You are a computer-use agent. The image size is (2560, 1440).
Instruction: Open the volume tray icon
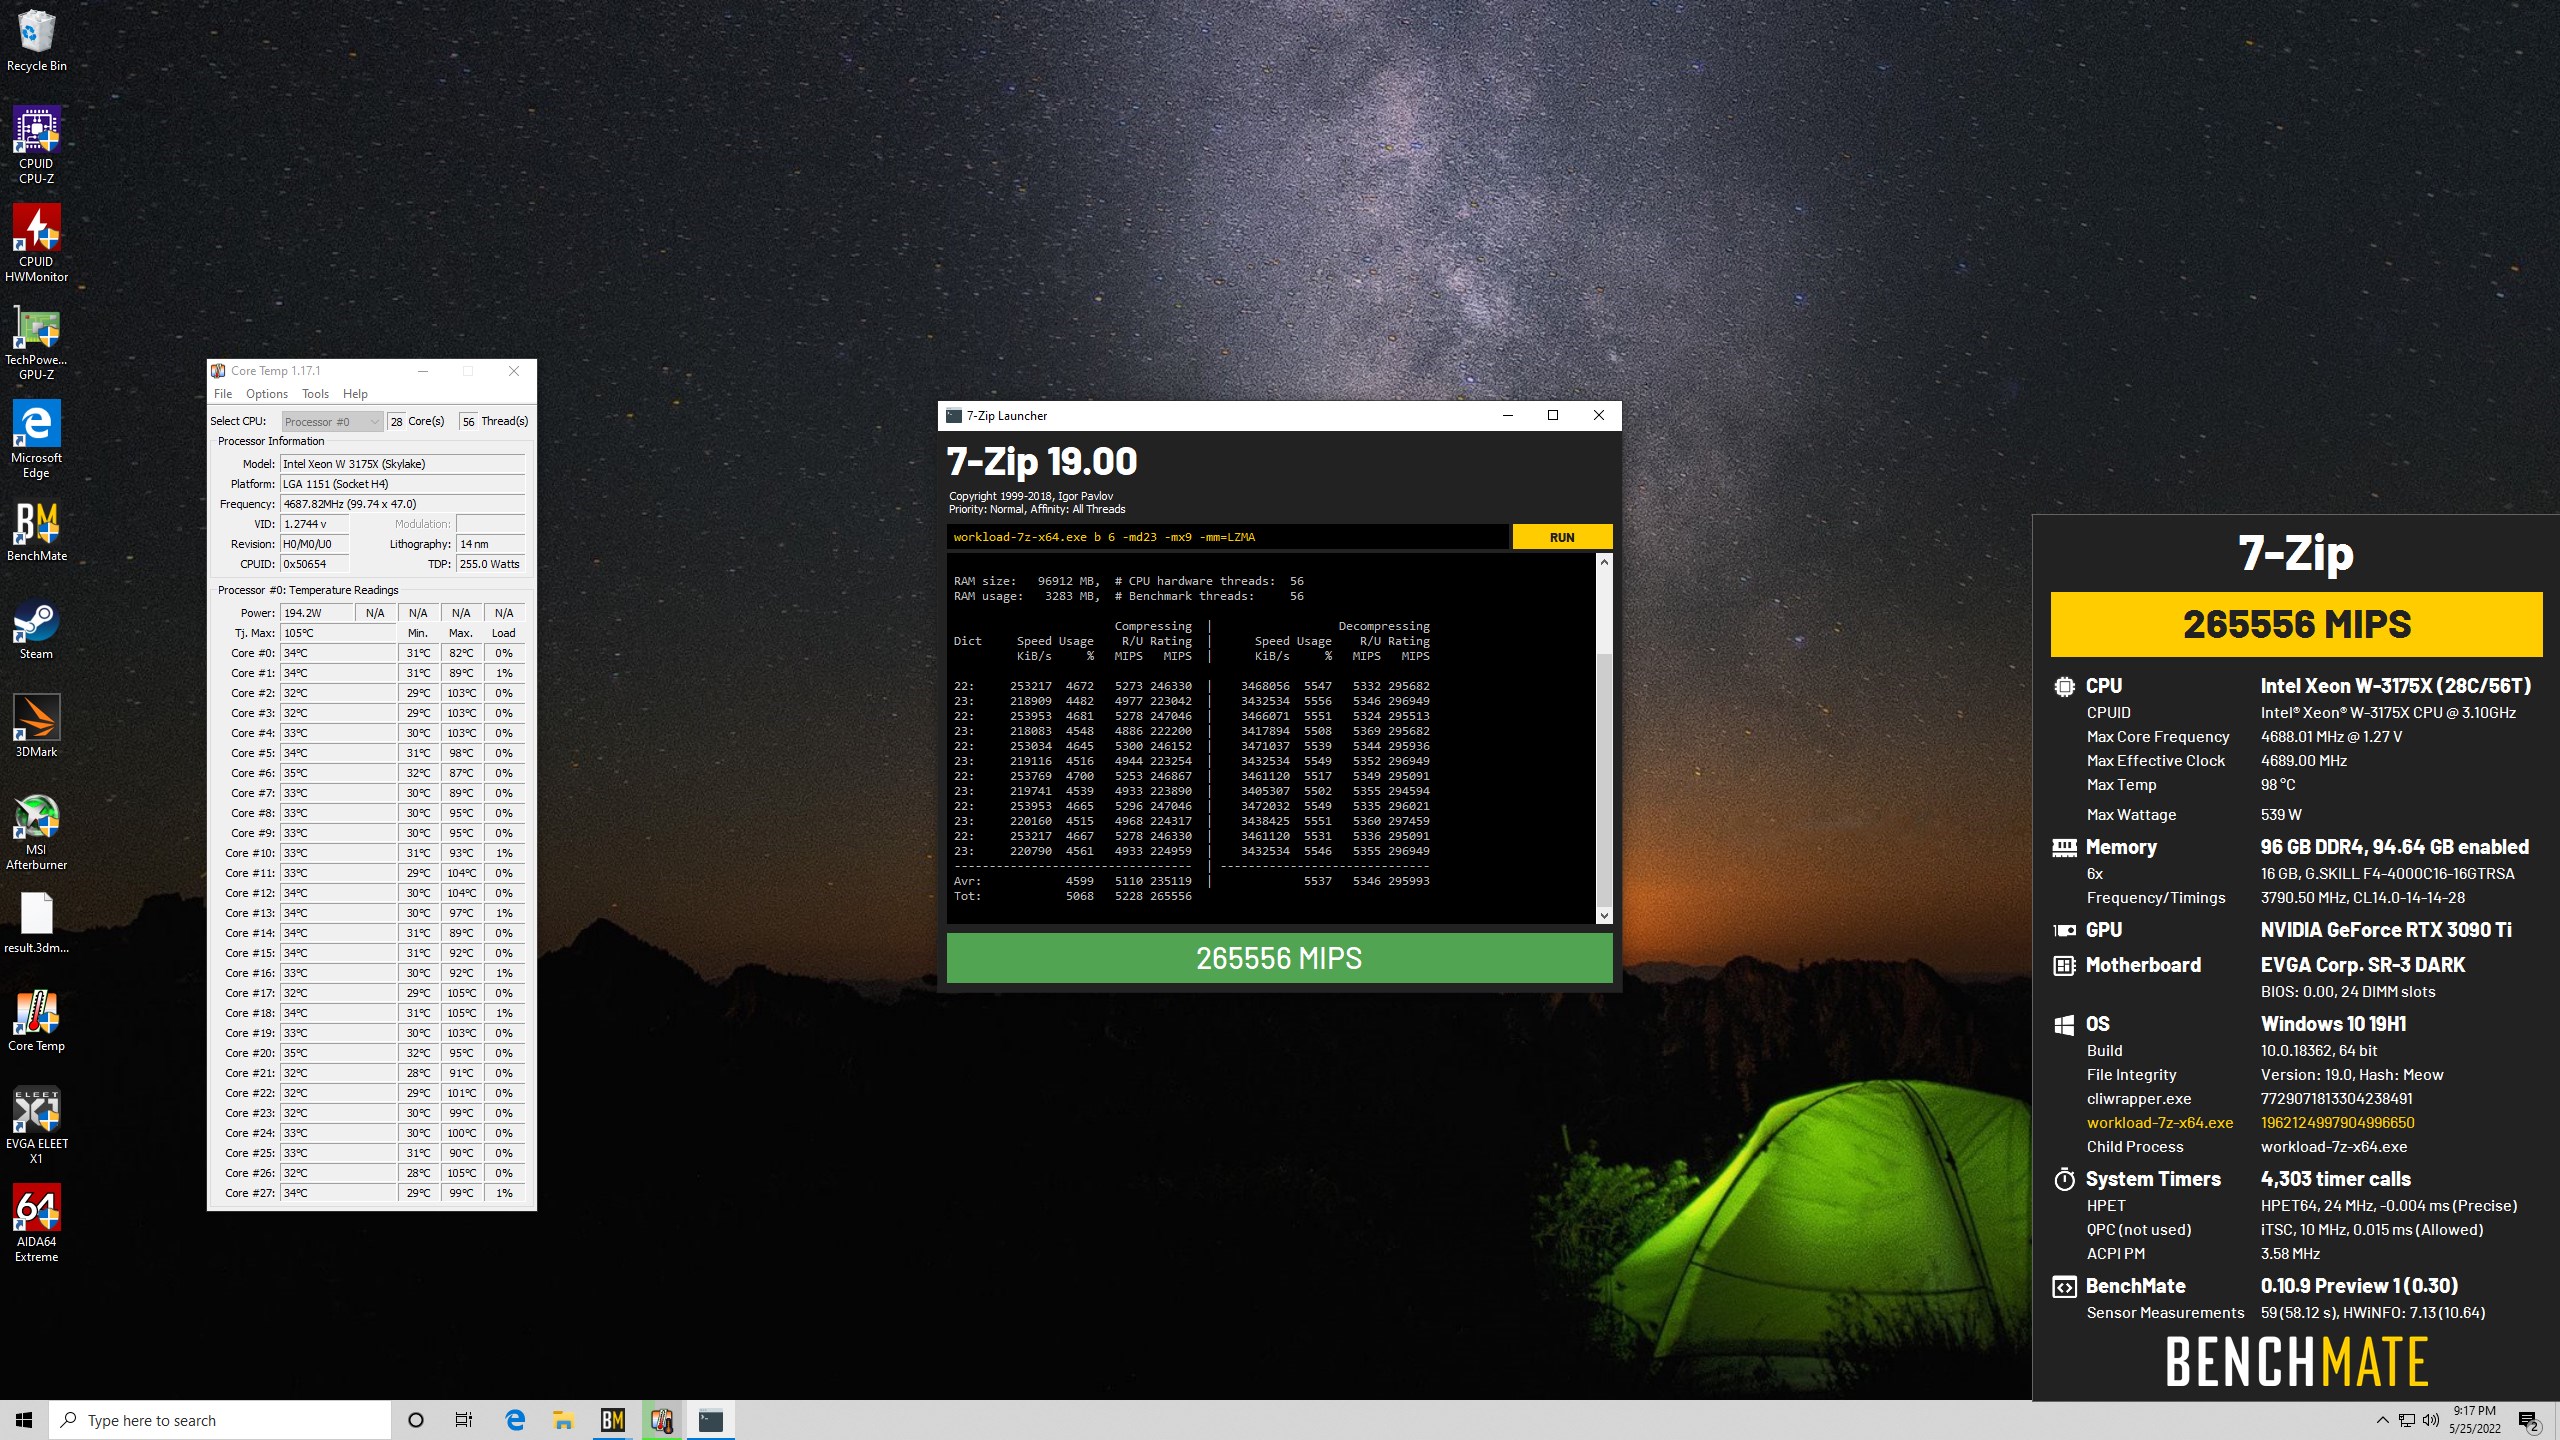point(2431,1420)
